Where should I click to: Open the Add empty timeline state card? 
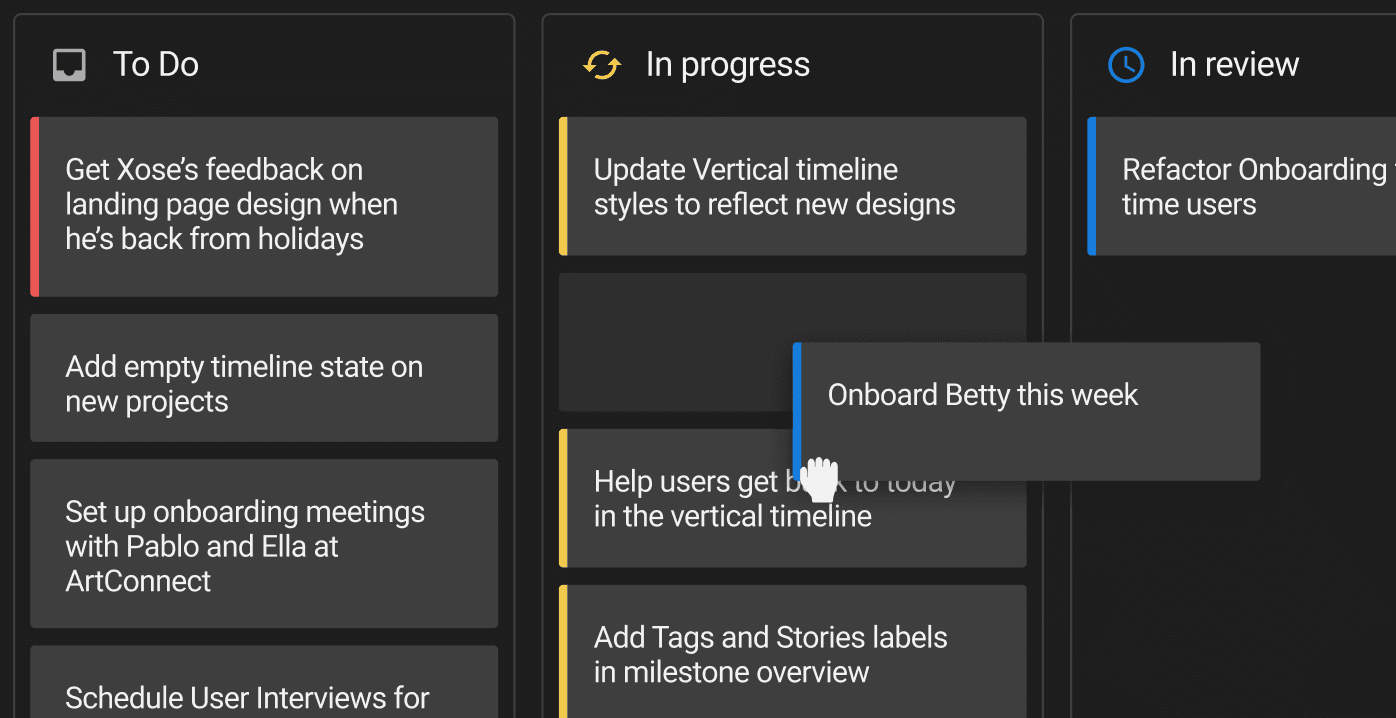pos(266,378)
